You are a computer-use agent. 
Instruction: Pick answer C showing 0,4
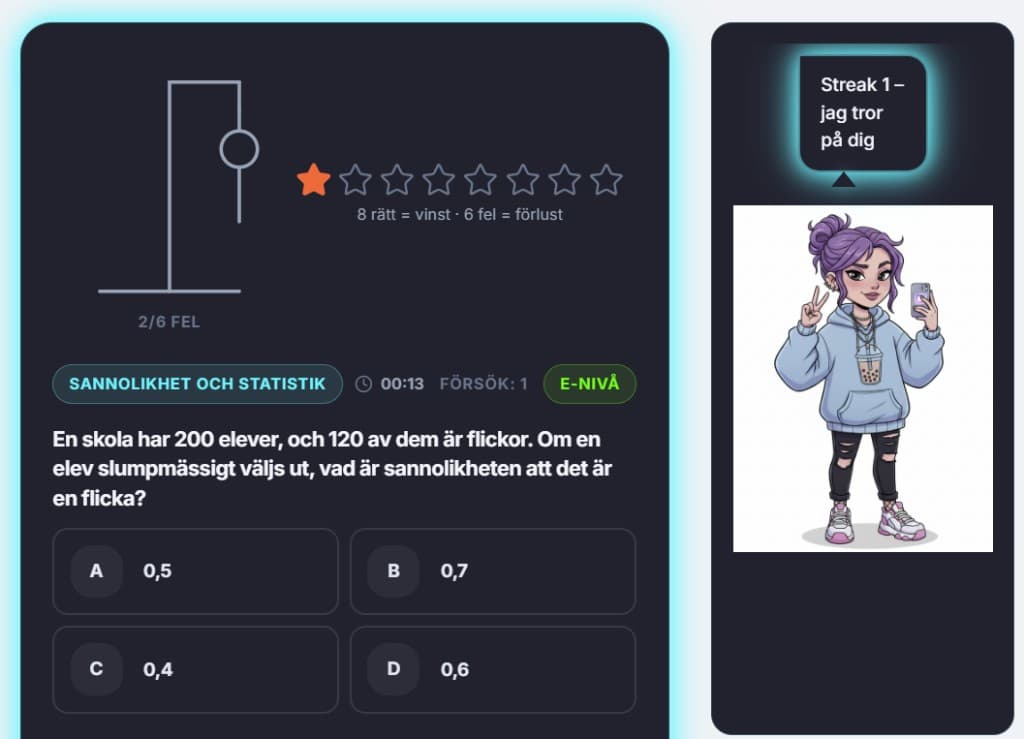(x=195, y=669)
